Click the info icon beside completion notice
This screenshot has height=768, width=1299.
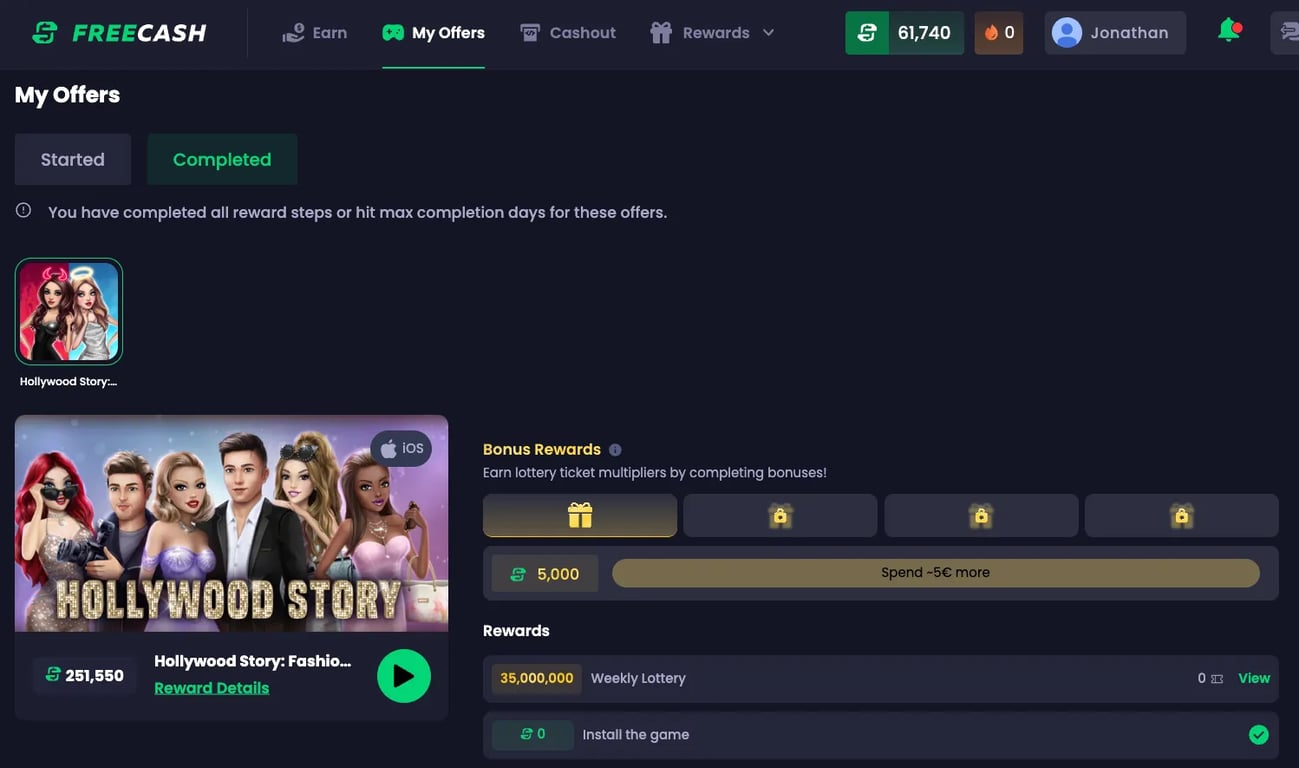[23, 211]
